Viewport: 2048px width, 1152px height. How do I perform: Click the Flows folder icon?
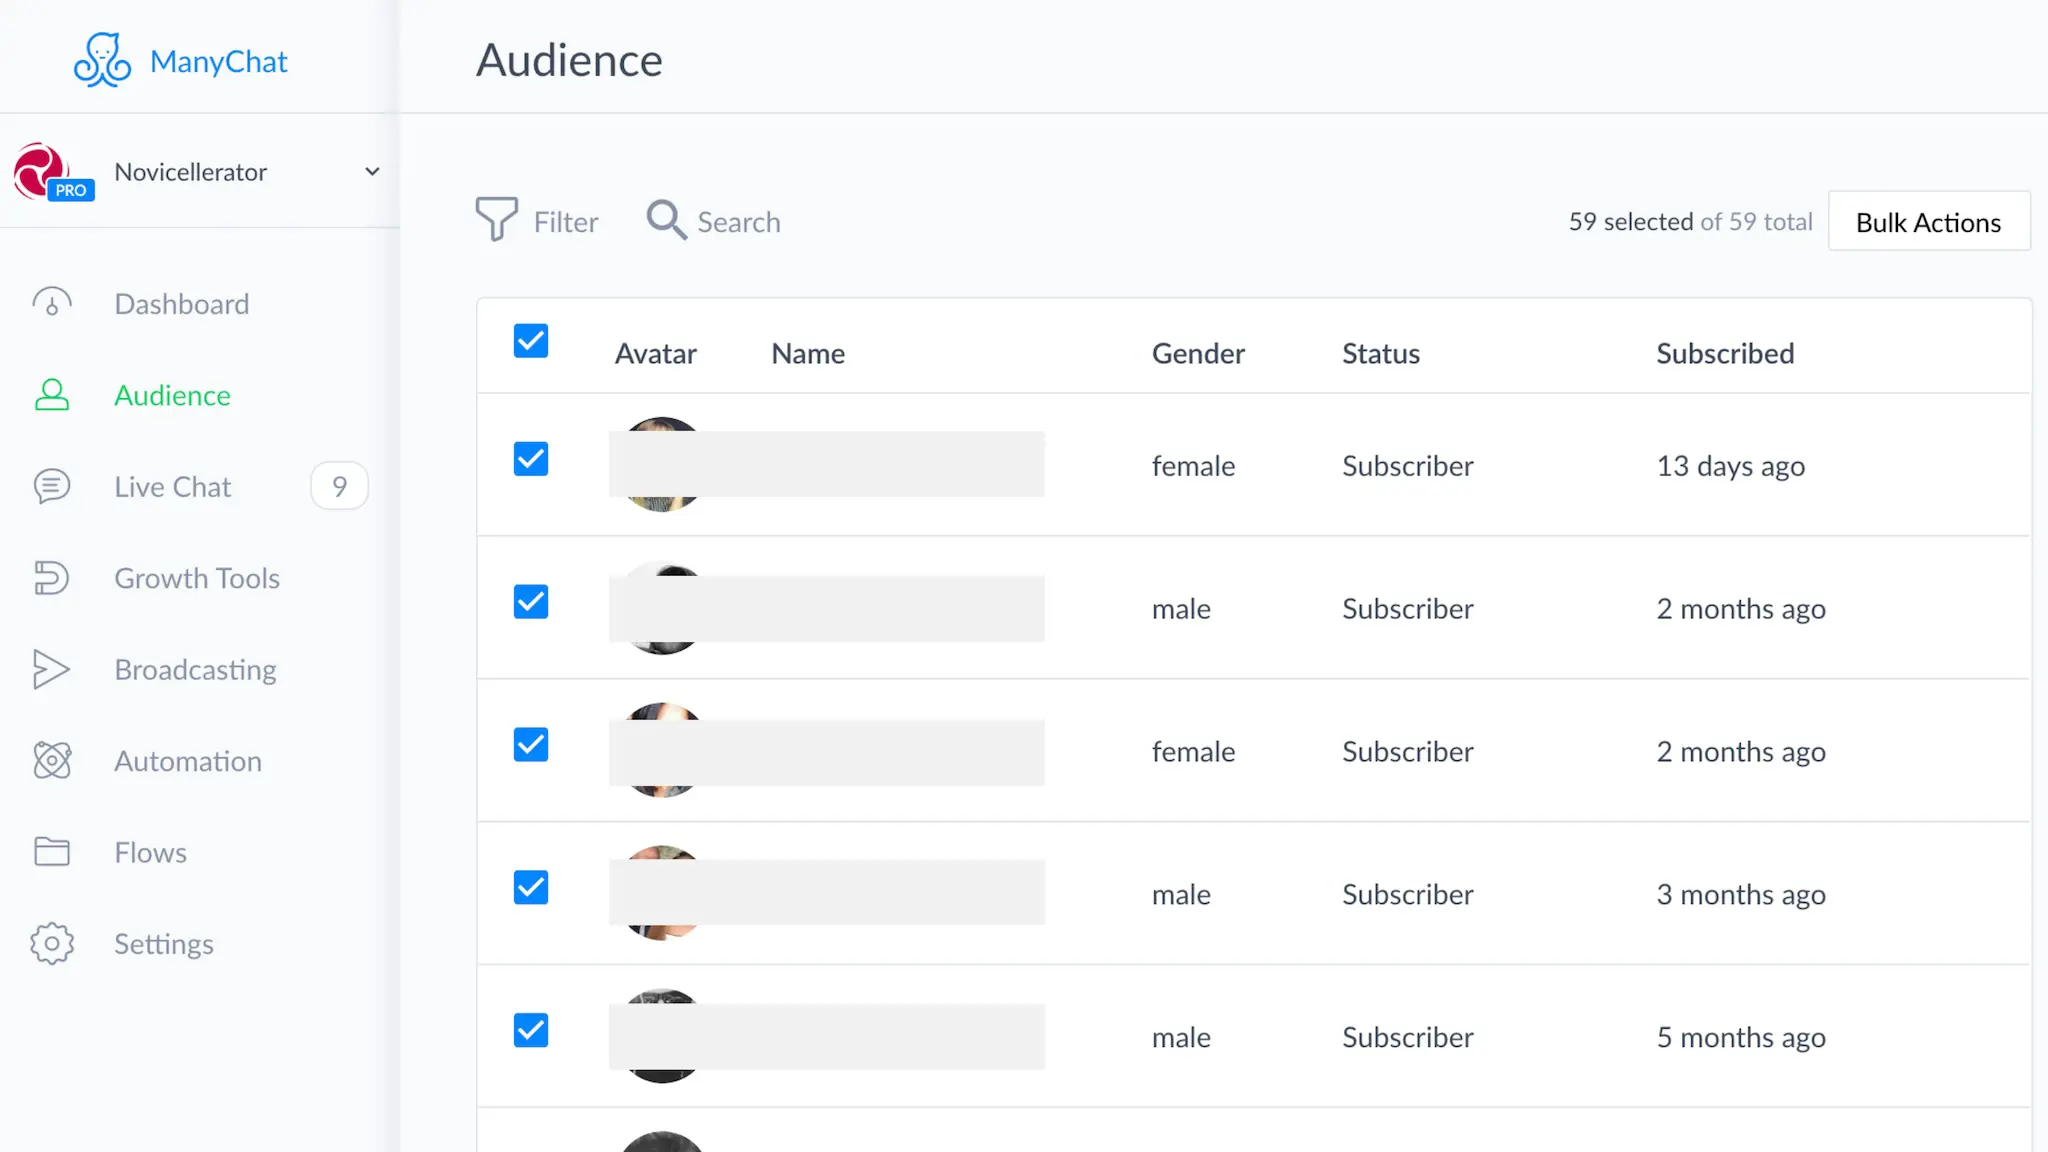pos(52,852)
